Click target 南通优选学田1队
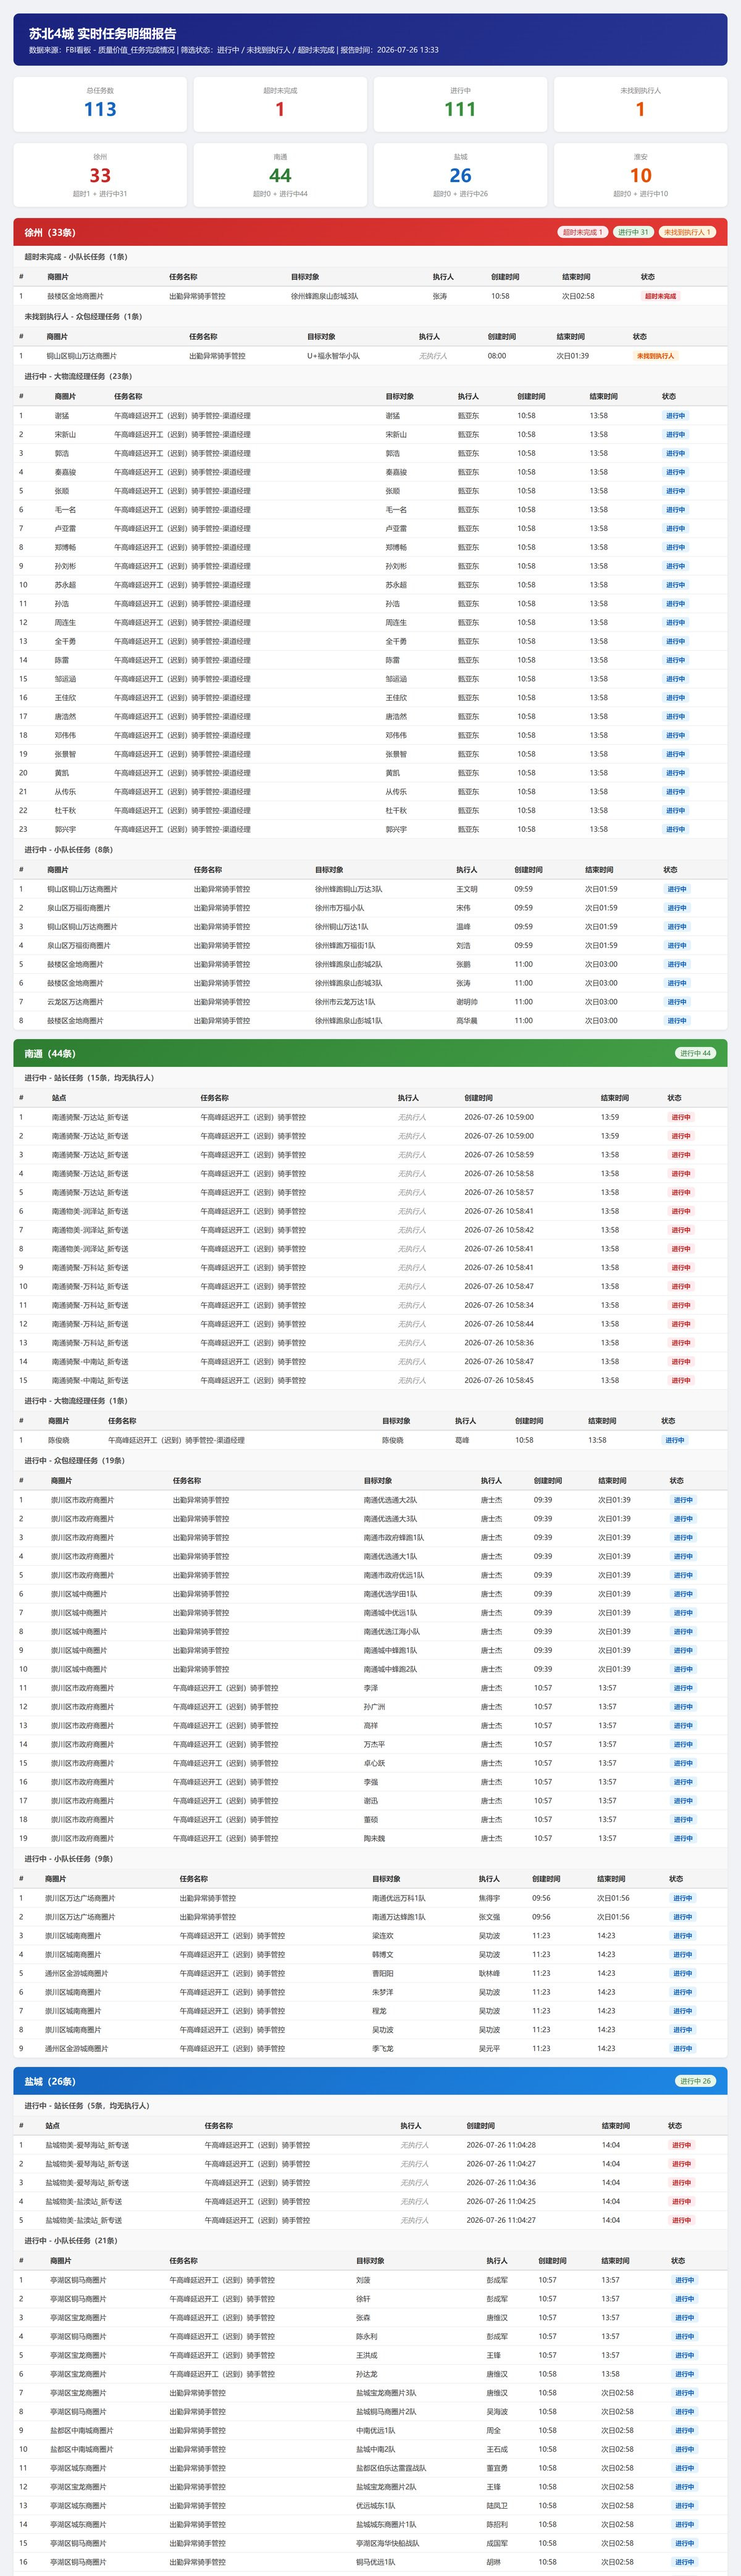The image size is (741, 2576). coord(390,1594)
